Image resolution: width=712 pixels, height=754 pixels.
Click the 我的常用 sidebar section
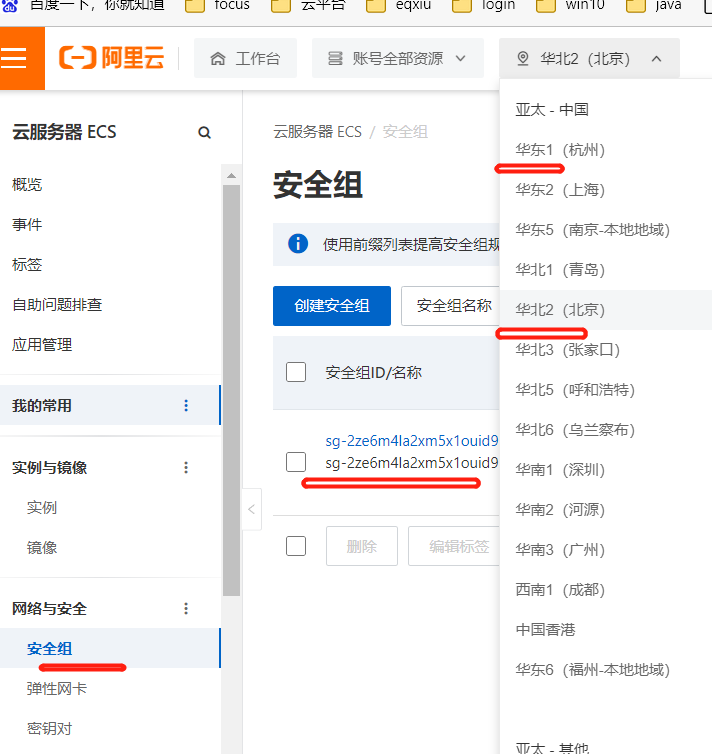[x=110, y=405]
